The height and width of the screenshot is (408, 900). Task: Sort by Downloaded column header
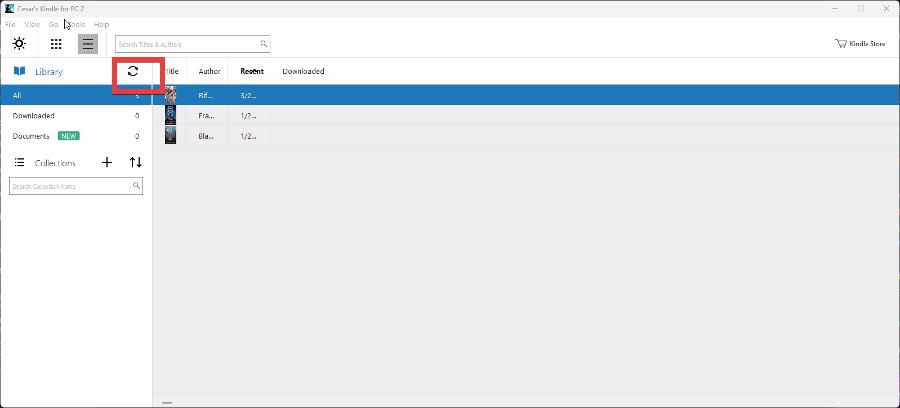click(x=303, y=71)
